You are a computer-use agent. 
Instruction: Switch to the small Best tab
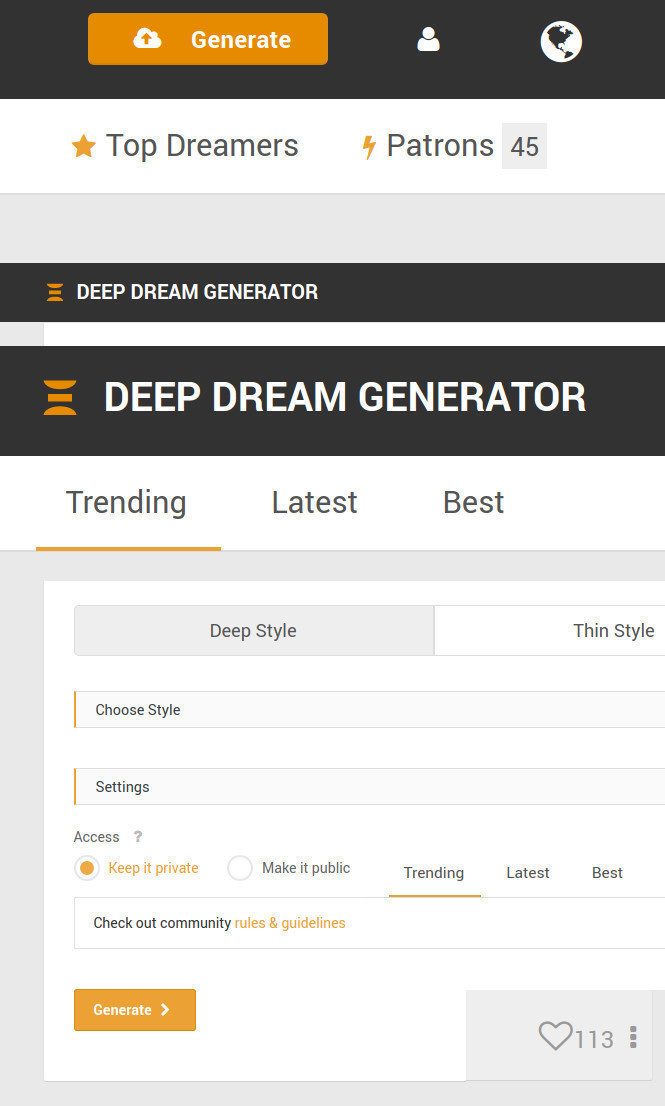point(607,873)
